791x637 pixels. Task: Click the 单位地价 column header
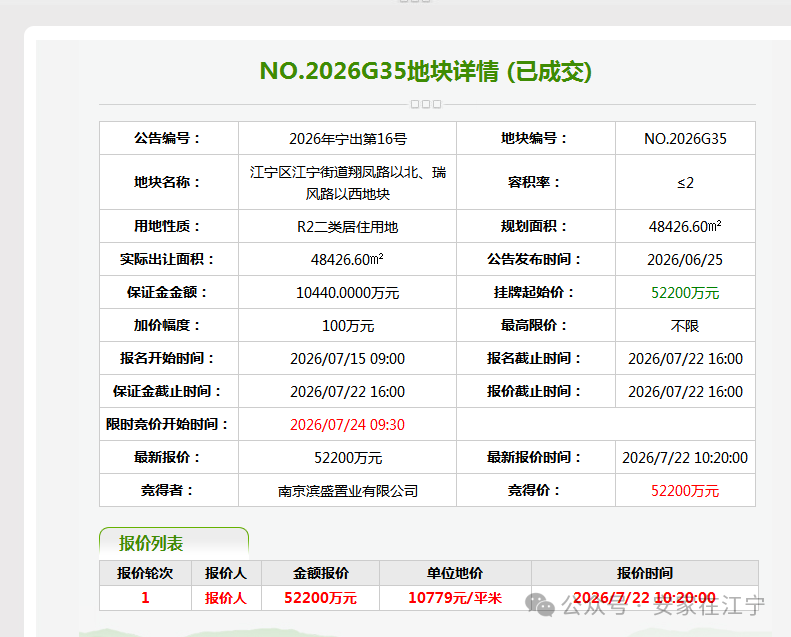click(455, 573)
